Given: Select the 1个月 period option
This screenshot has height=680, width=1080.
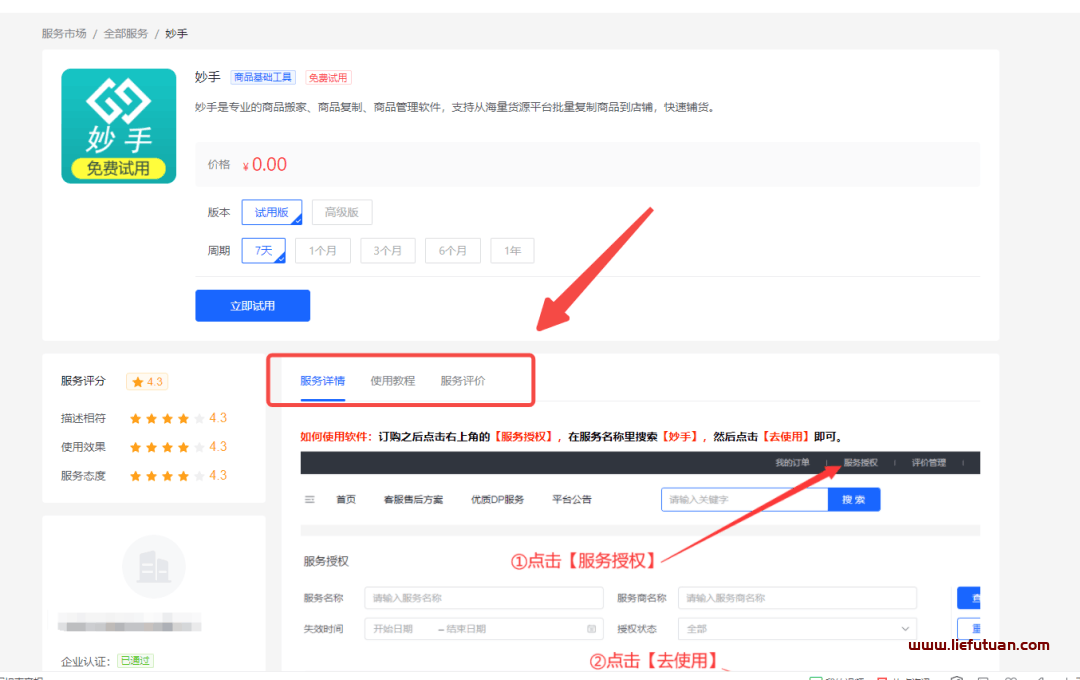Looking at the screenshot, I should (323, 250).
